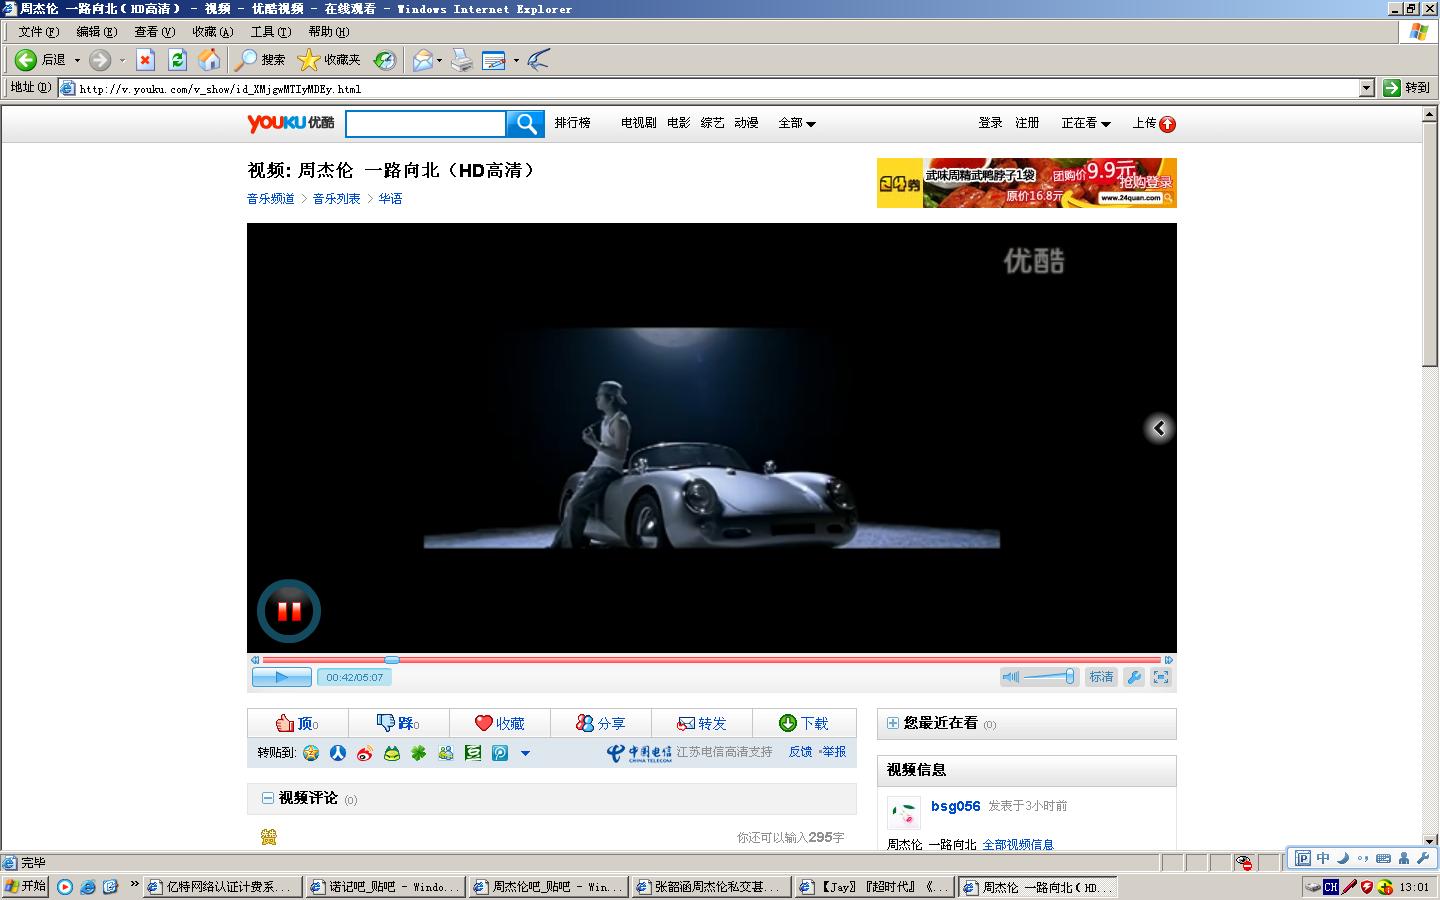
Task: Click the 排行榜 navigation link
Action: [573, 123]
